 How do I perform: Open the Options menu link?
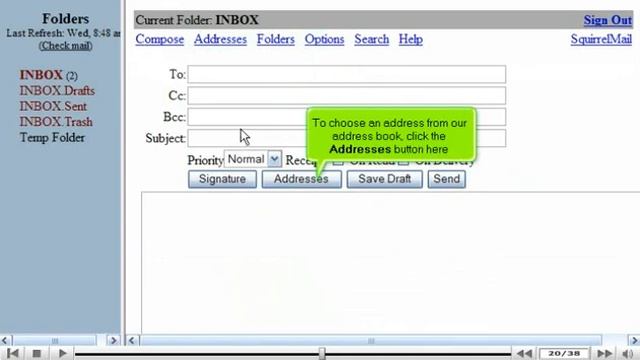pyautogui.click(x=324, y=39)
